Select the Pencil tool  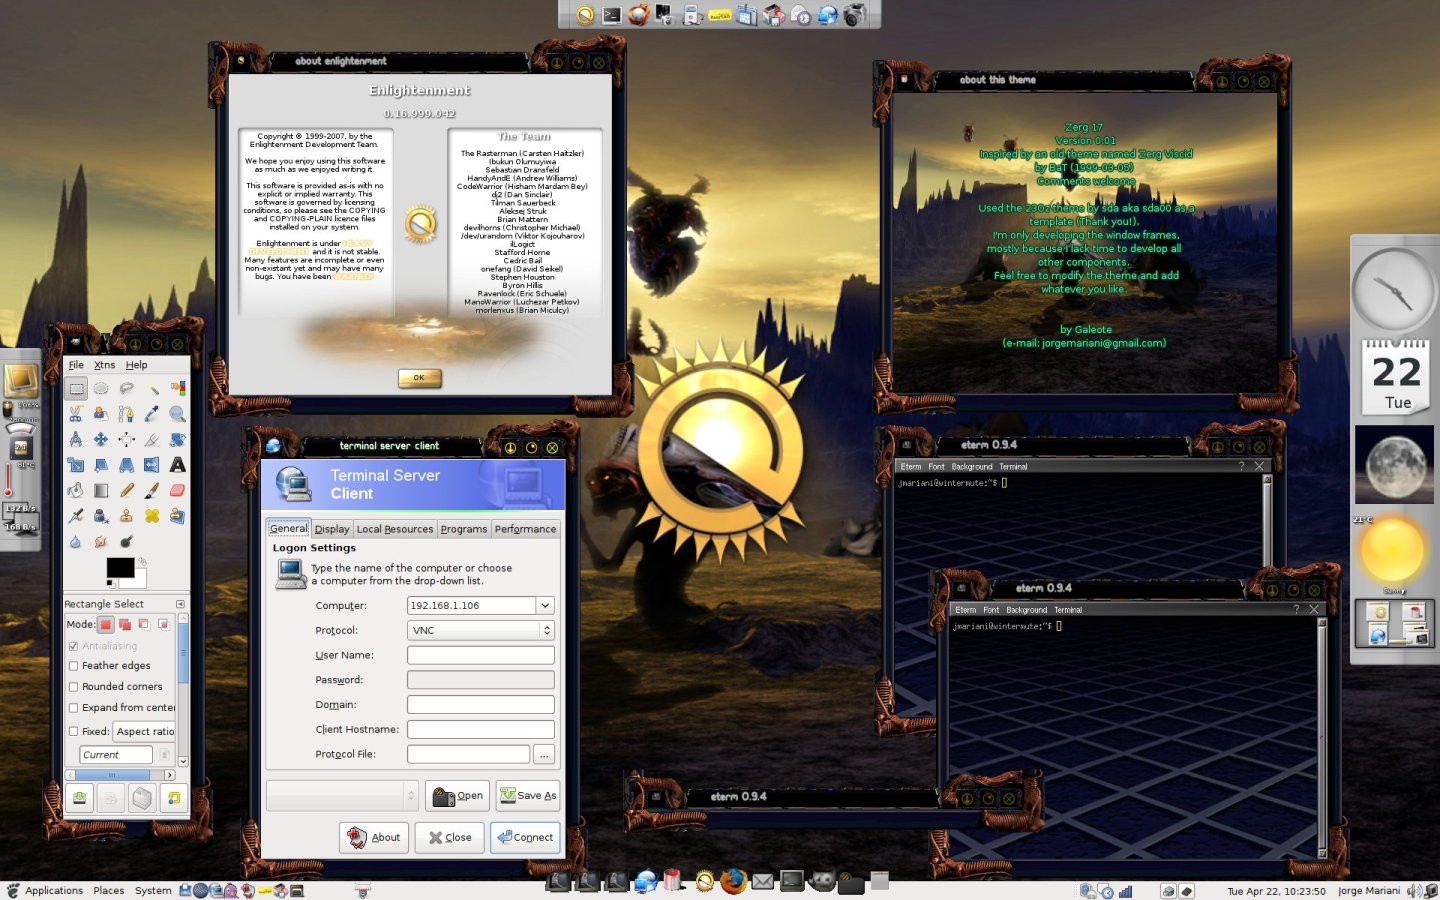tap(127, 490)
